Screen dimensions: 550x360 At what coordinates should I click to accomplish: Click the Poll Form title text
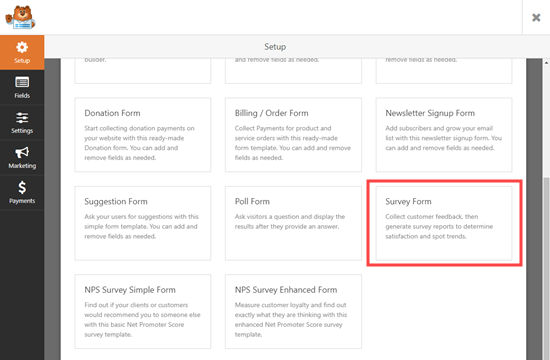click(x=252, y=201)
